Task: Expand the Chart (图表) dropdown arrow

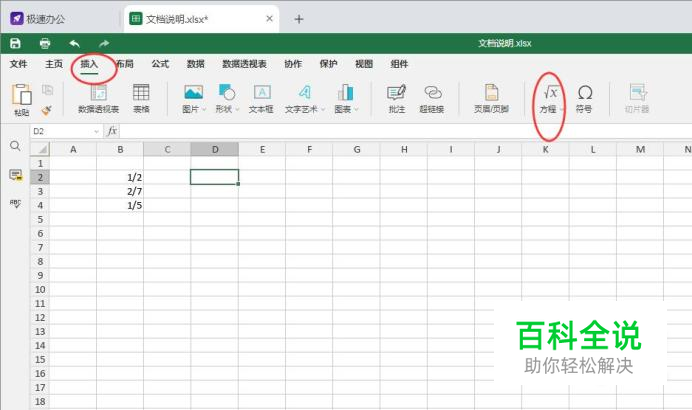Action: [x=356, y=109]
